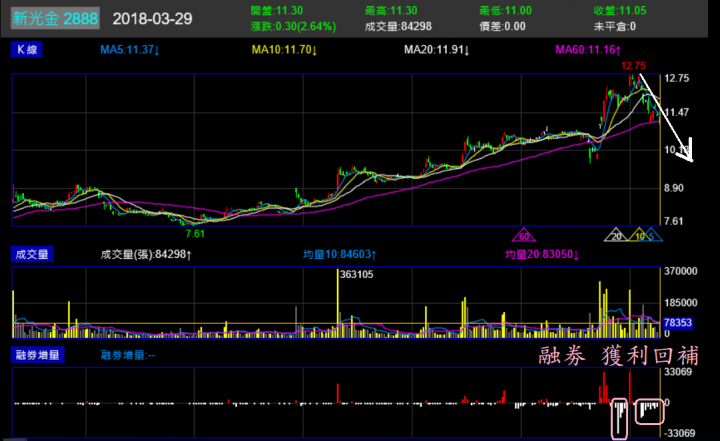The image size is (720, 441).
Task: Click the 20-day MA triangle marker
Action: point(616,235)
